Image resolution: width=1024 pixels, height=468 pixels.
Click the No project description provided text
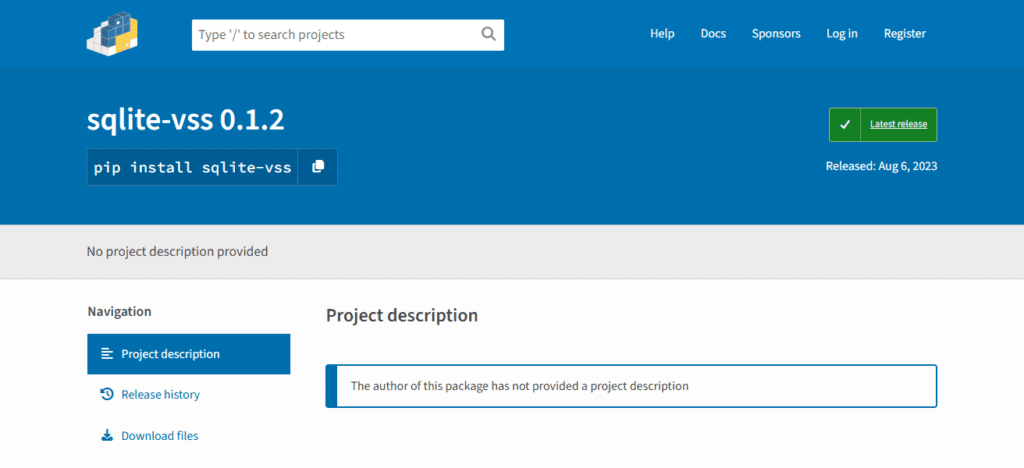click(x=177, y=251)
